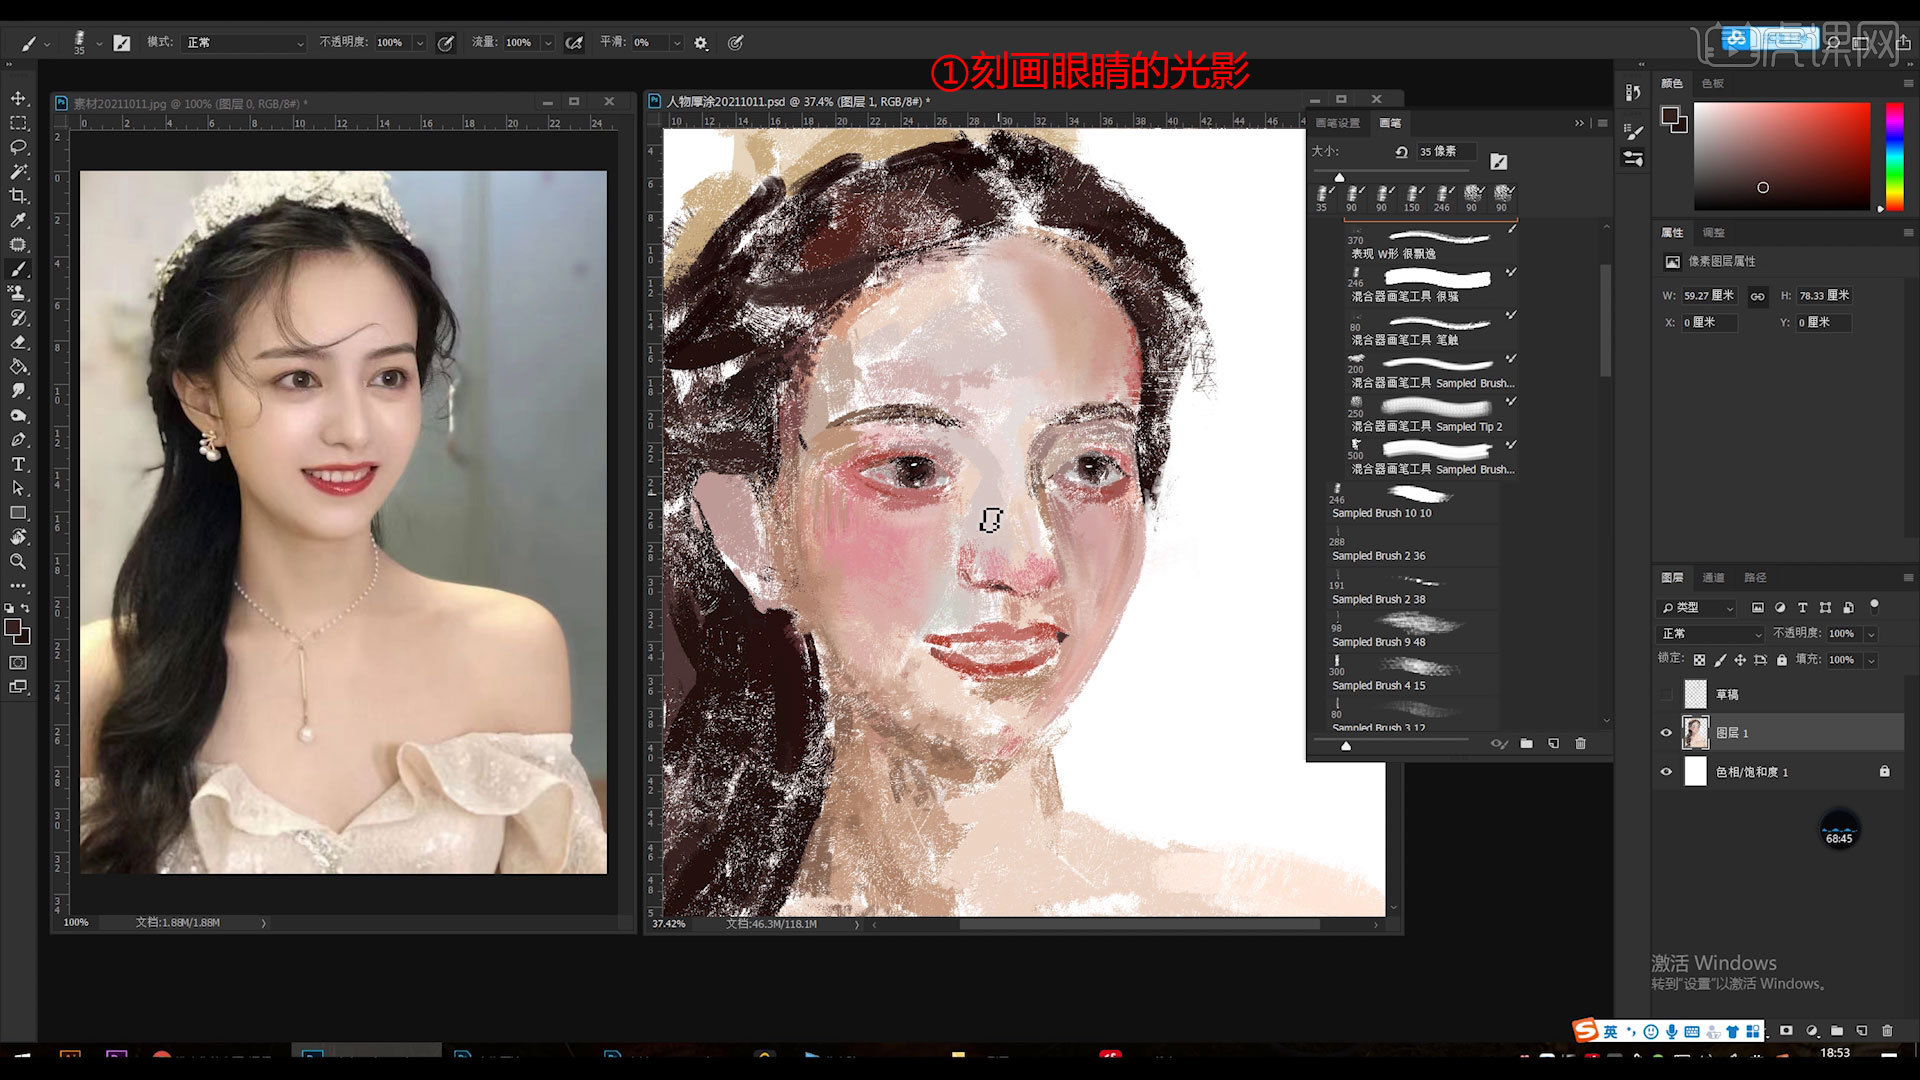Switch to 通道 channels tab
Viewport: 1920px width, 1080px height.
tap(1713, 578)
